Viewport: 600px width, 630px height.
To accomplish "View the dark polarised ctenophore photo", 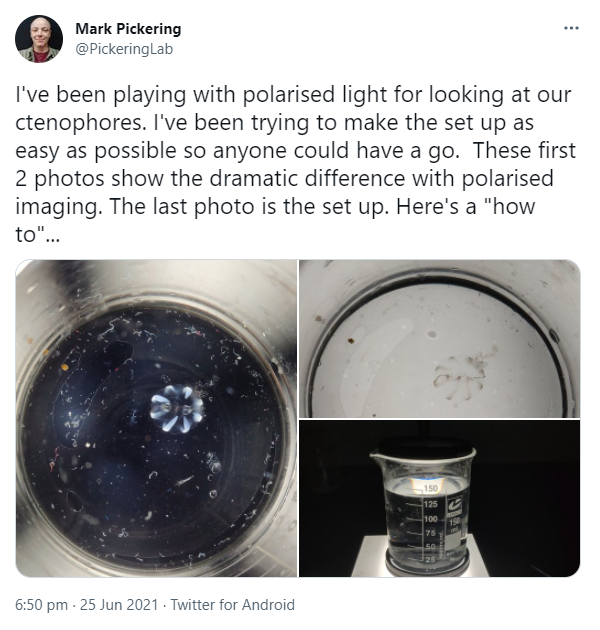I will 156,418.
